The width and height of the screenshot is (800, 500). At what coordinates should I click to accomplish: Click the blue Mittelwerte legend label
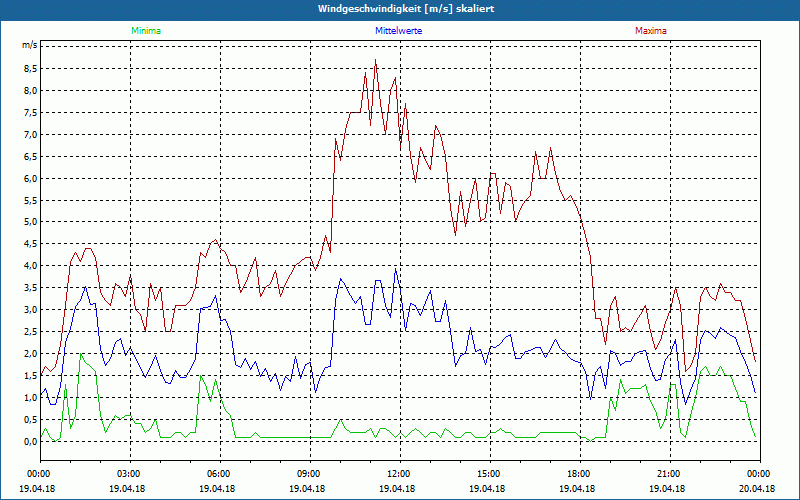398,31
